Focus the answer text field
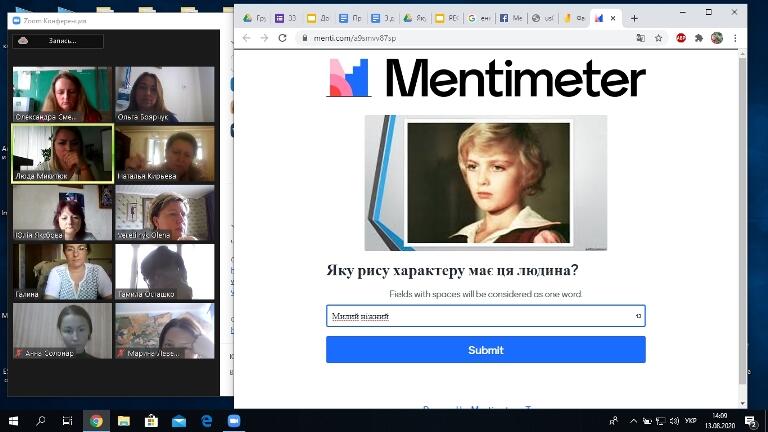Image resolution: width=768 pixels, height=432 pixels. click(485, 316)
